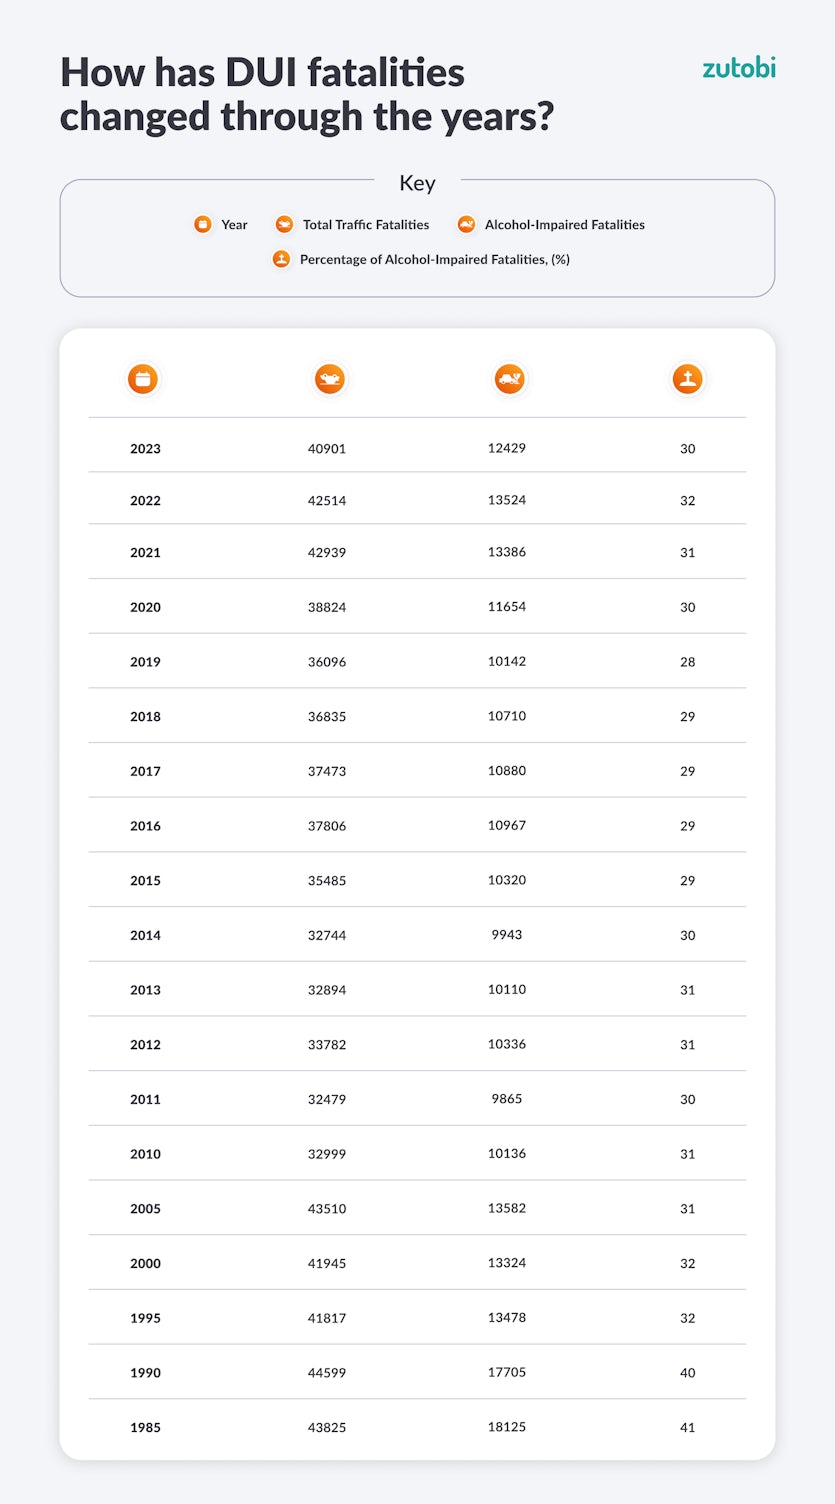This screenshot has width=835, height=1504.
Task: Click the 'How has DUI fatalities changed' title
Action: coord(306,95)
